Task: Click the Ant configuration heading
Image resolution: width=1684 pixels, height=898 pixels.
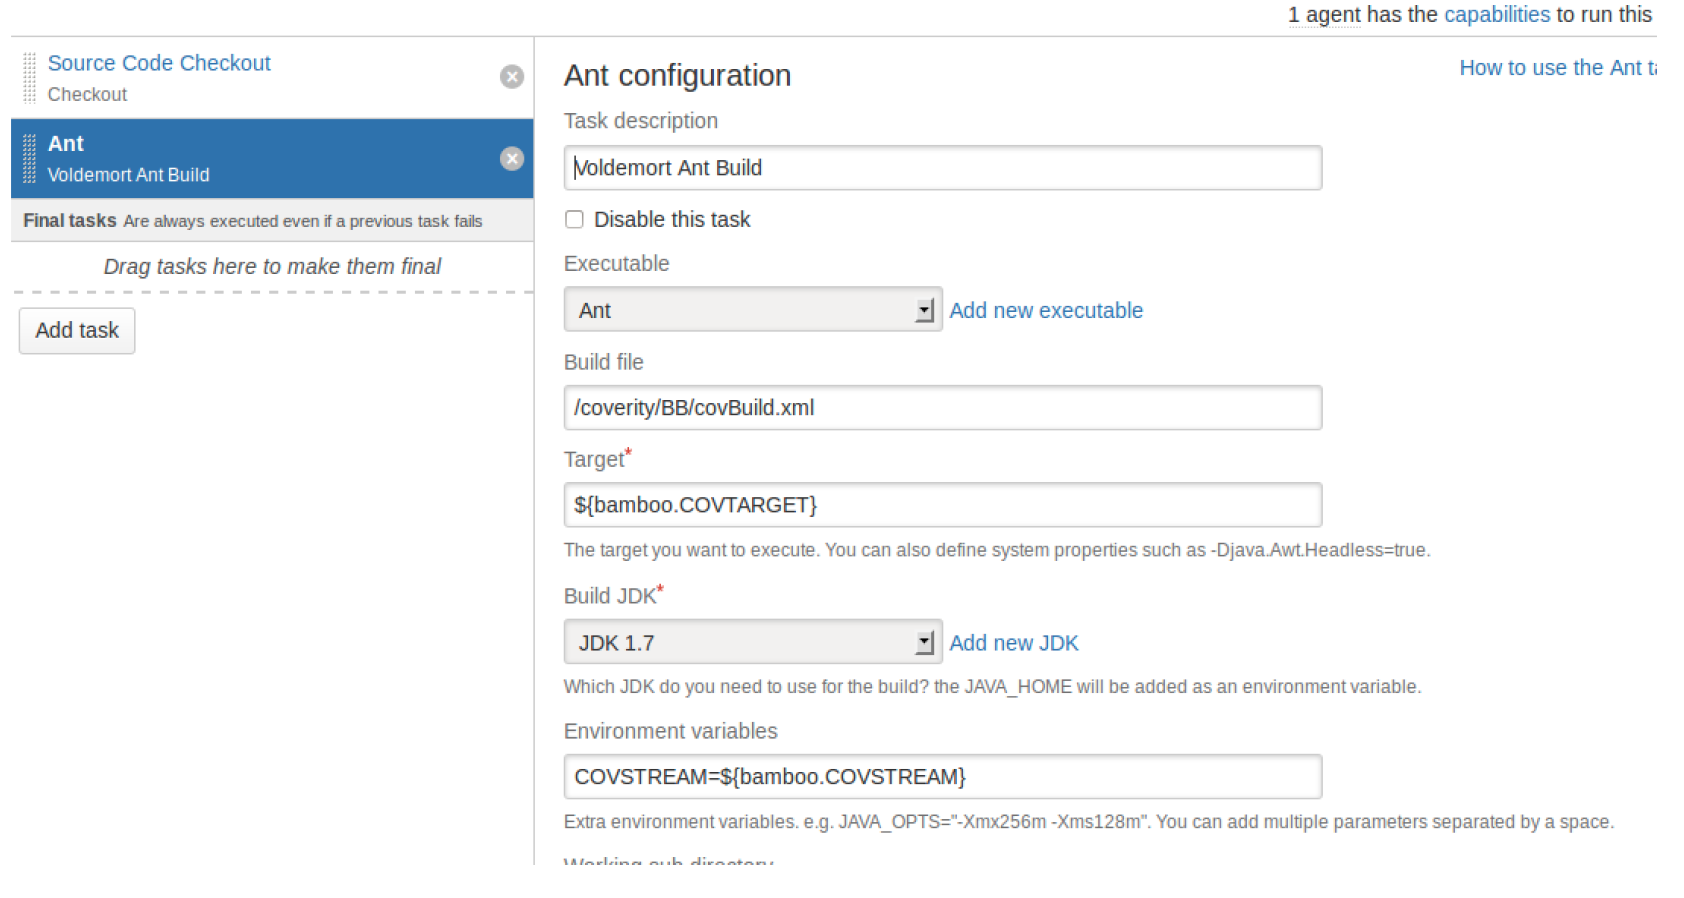Action: 677,75
